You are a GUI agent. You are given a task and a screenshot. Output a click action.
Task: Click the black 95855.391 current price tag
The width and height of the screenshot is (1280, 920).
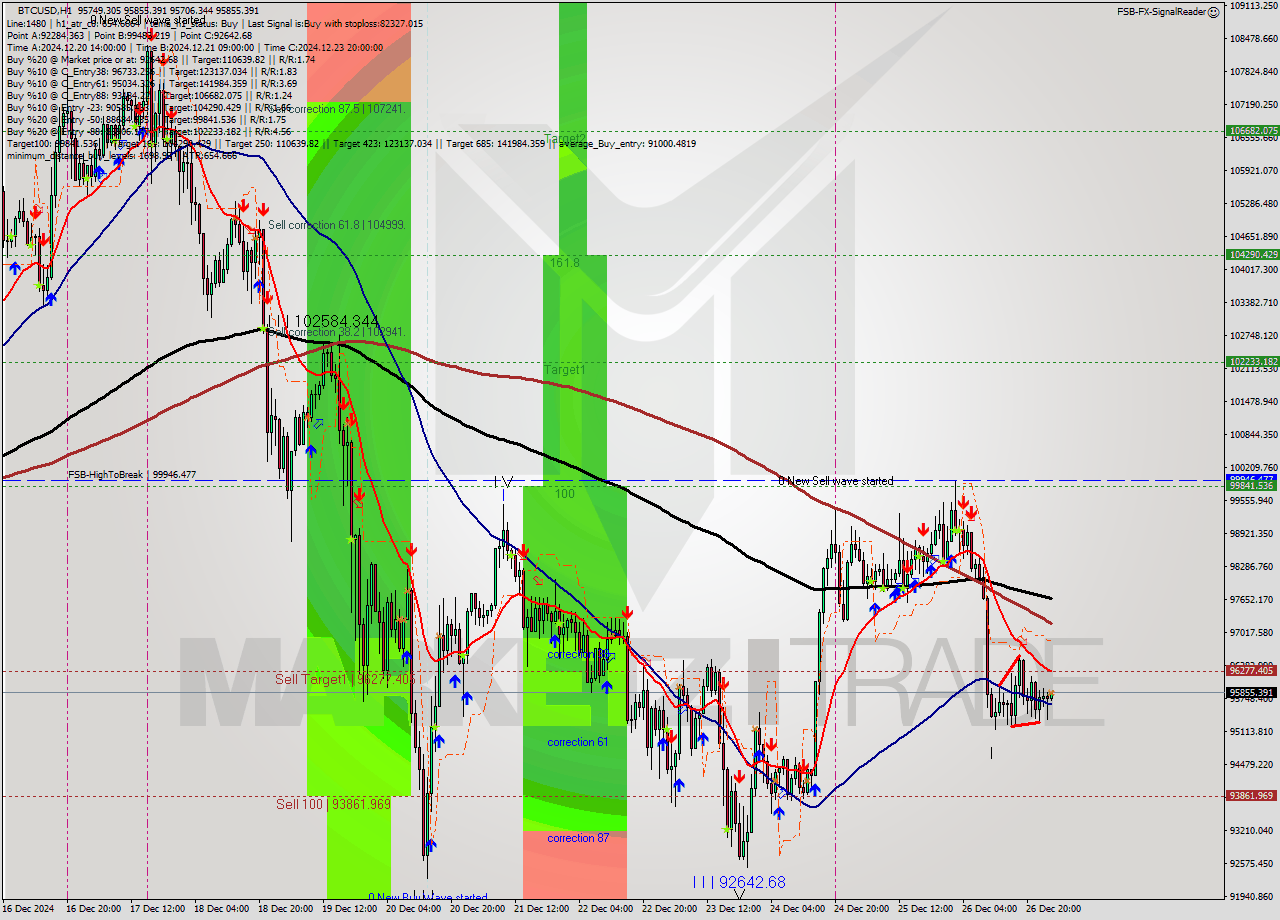click(1252, 692)
